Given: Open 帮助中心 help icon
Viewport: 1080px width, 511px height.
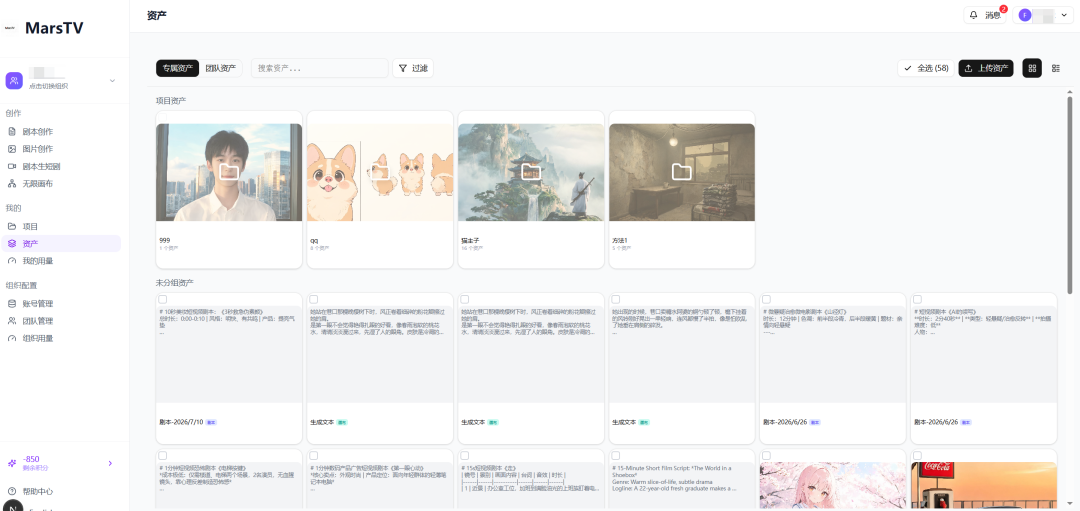Looking at the screenshot, I should pos(12,491).
